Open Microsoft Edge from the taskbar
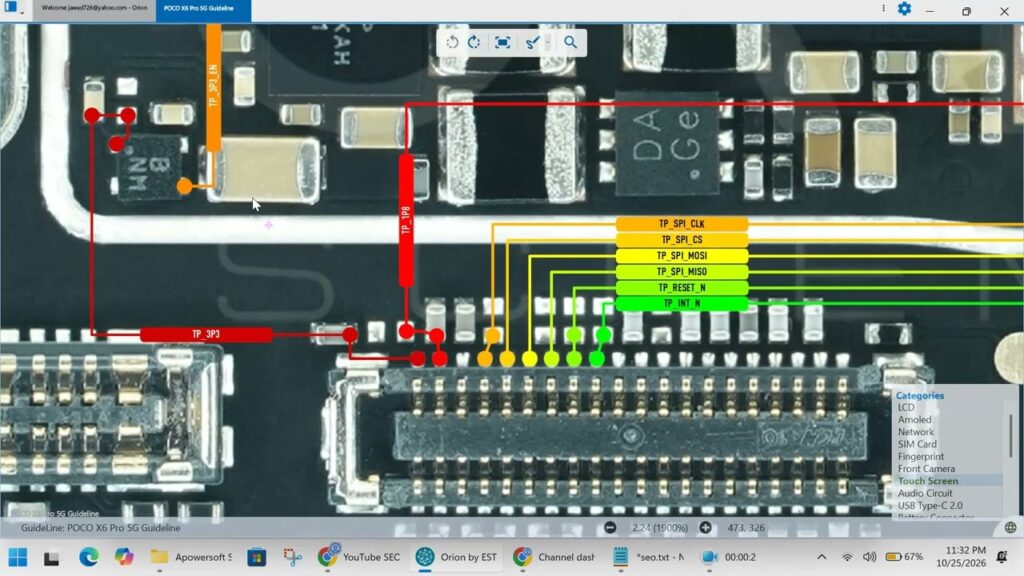 coord(89,557)
